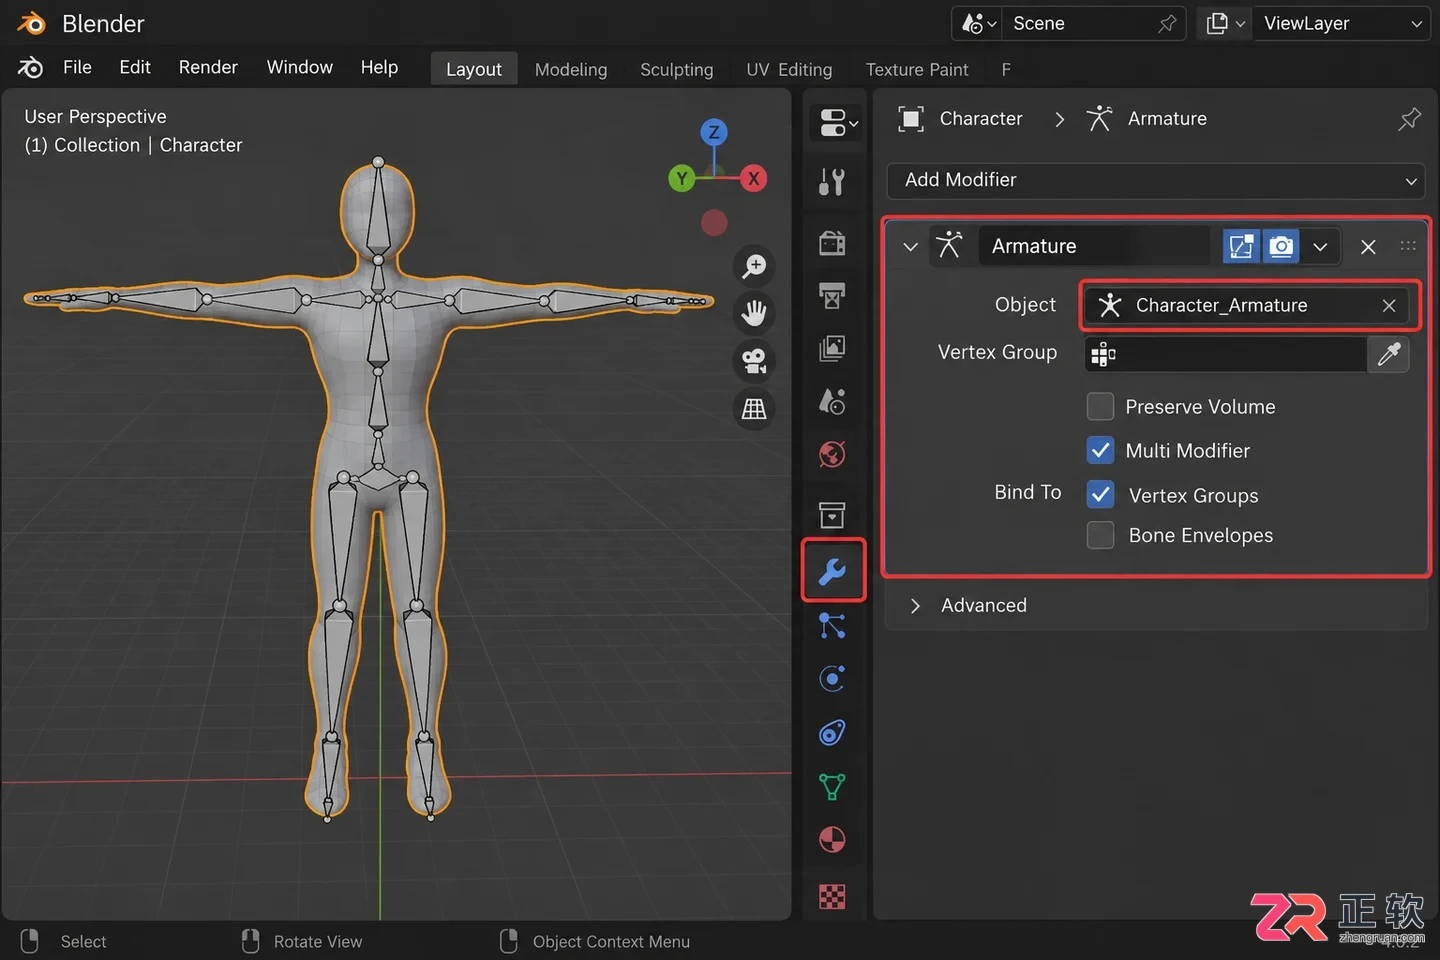Screen dimensions: 1440x960
Task: Switch to the Texture Paint workspace tab
Action: pos(917,69)
